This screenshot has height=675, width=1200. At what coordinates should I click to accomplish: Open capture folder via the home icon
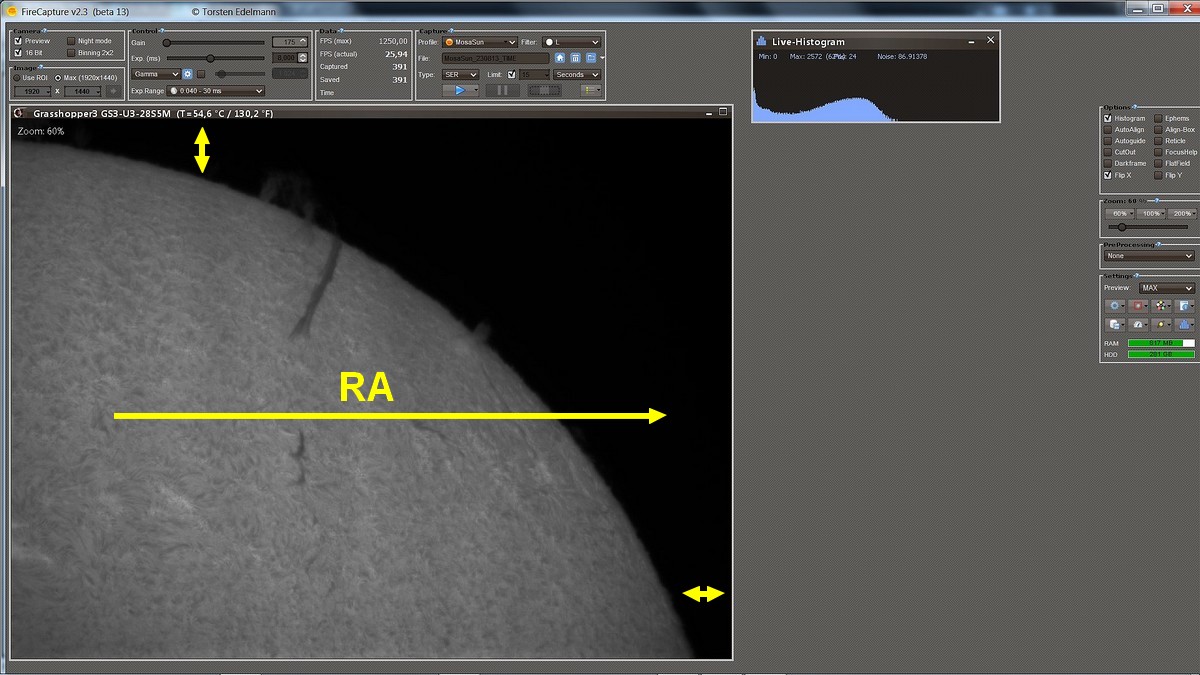560,58
